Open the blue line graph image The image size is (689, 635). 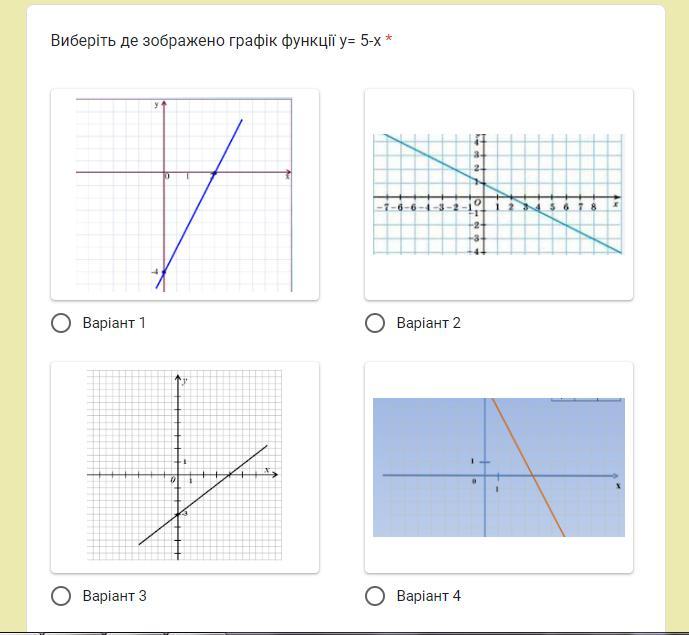click(185, 195)
